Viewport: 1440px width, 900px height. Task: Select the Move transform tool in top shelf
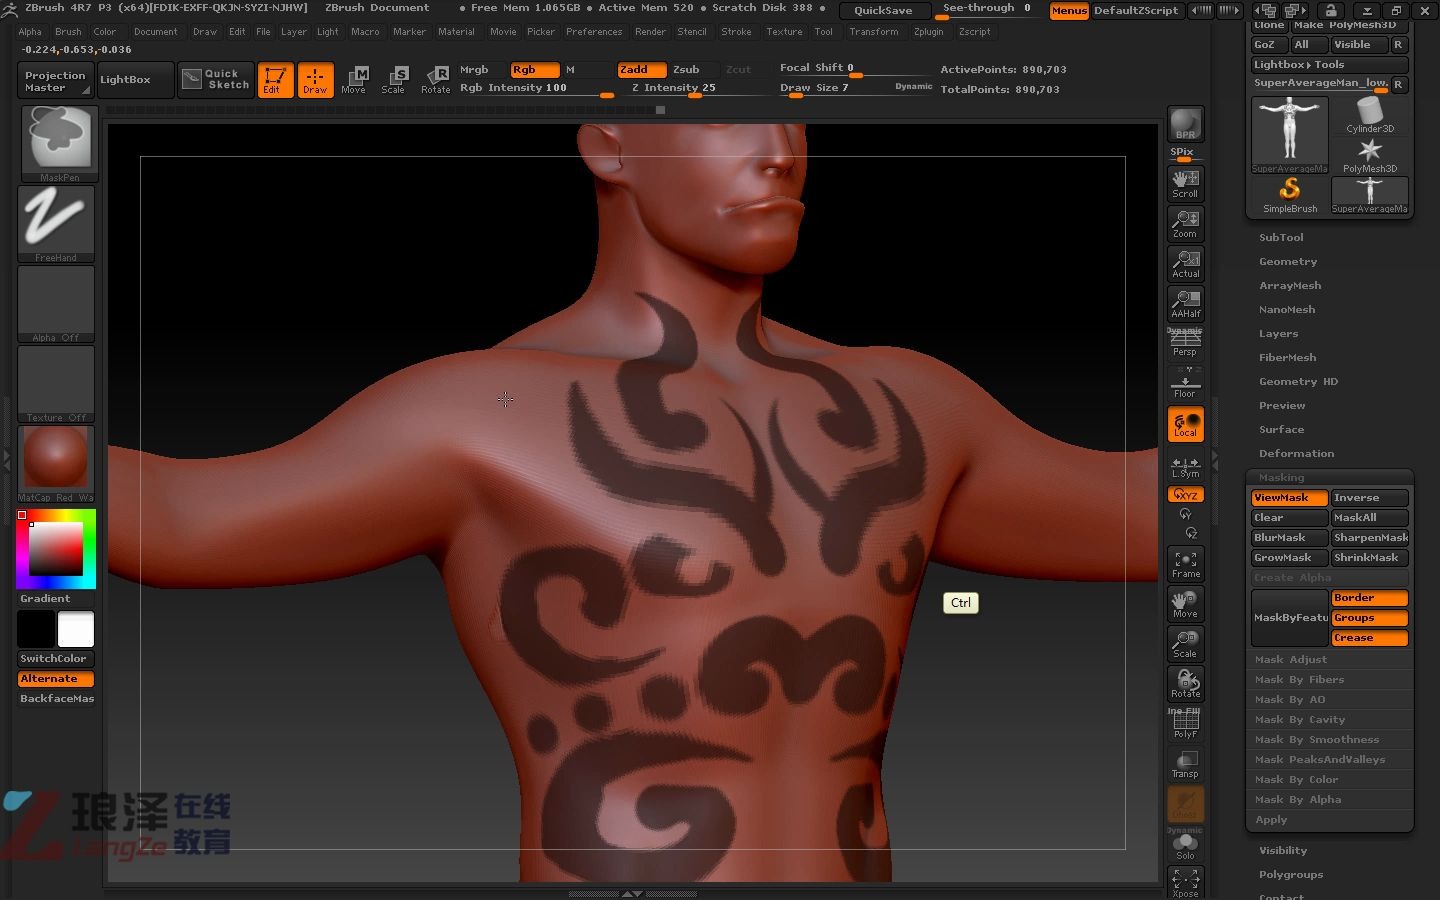354,80
